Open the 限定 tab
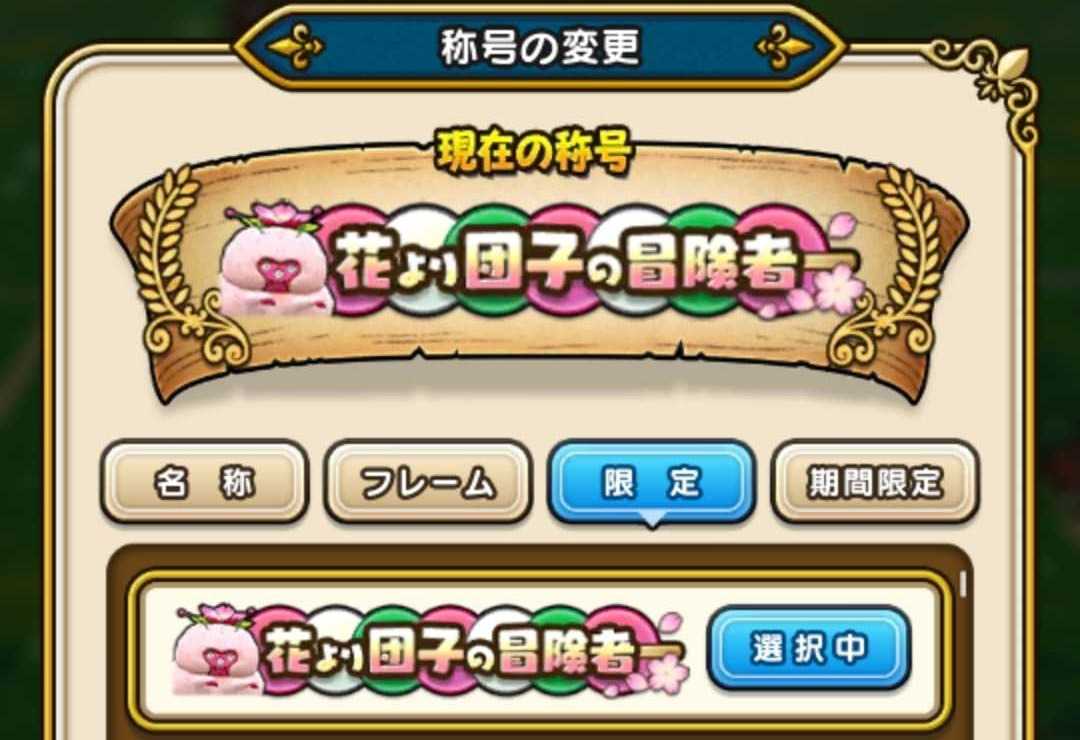The height and width of the screenshot is (740, 1080). pyautogui.click(x=651, y=481)
